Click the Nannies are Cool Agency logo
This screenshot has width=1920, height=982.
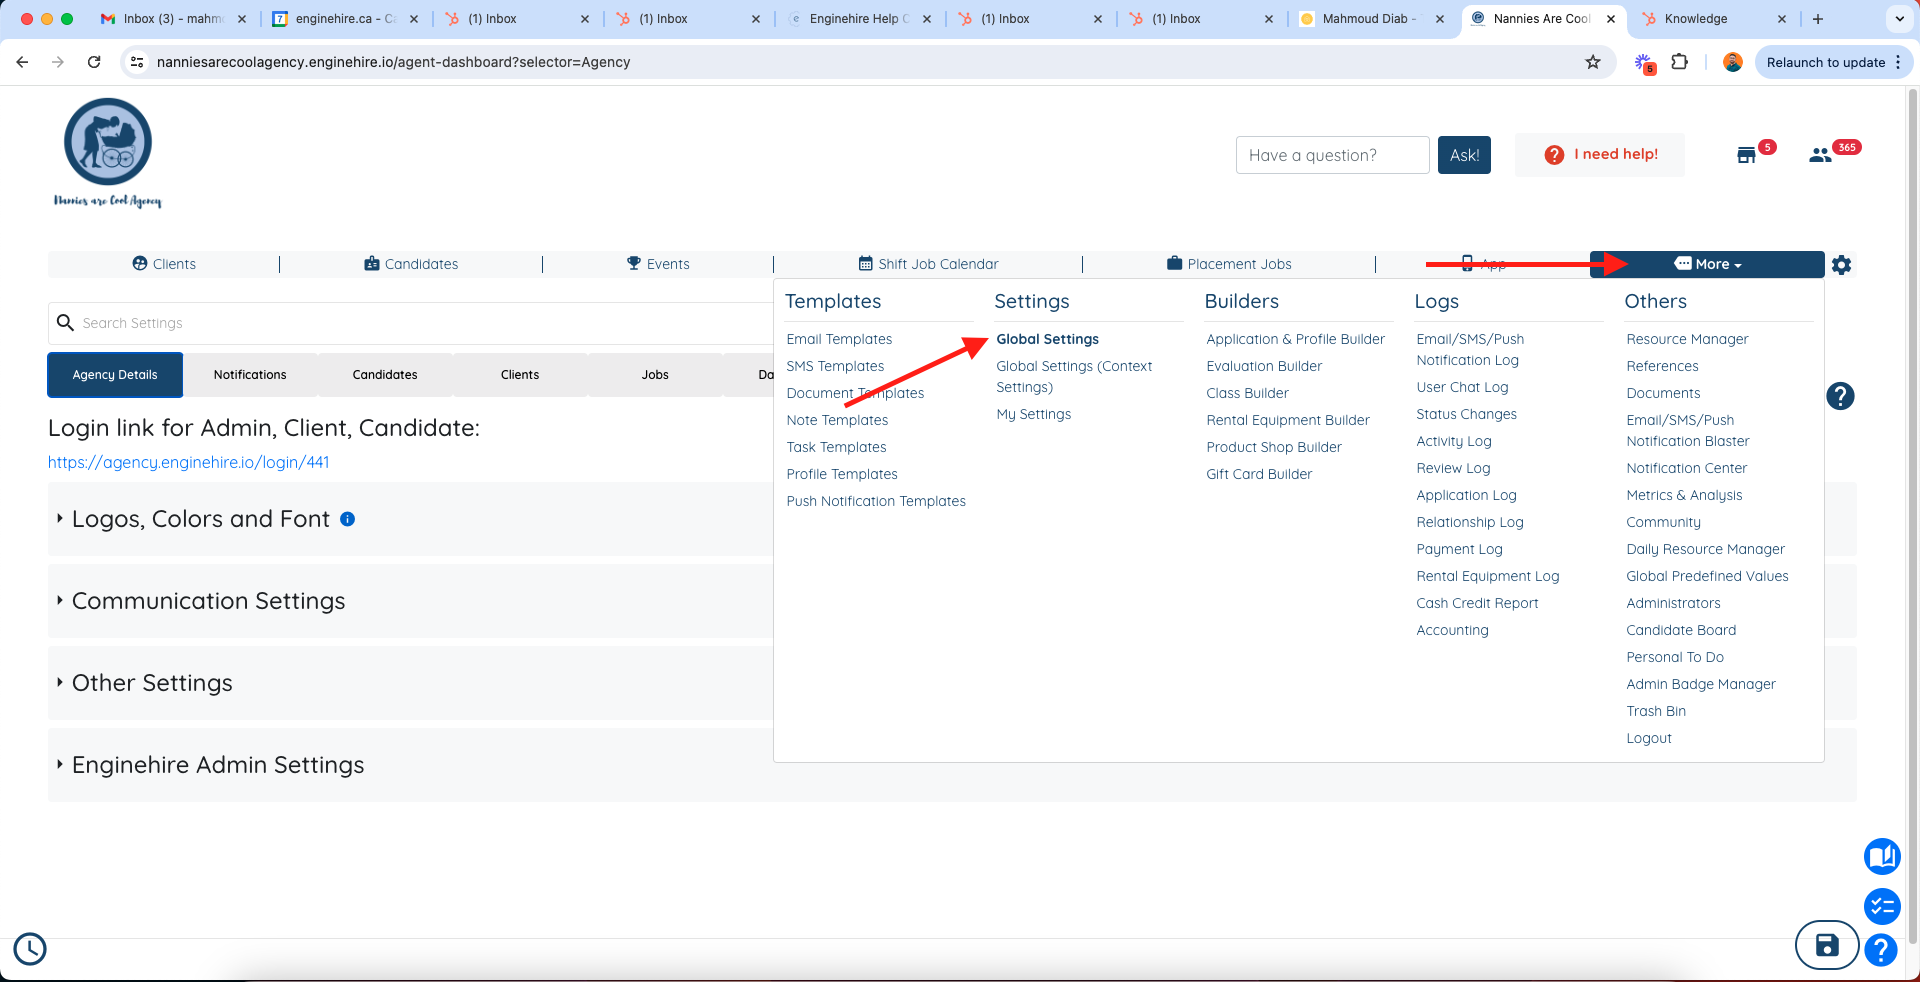(108, 152)
